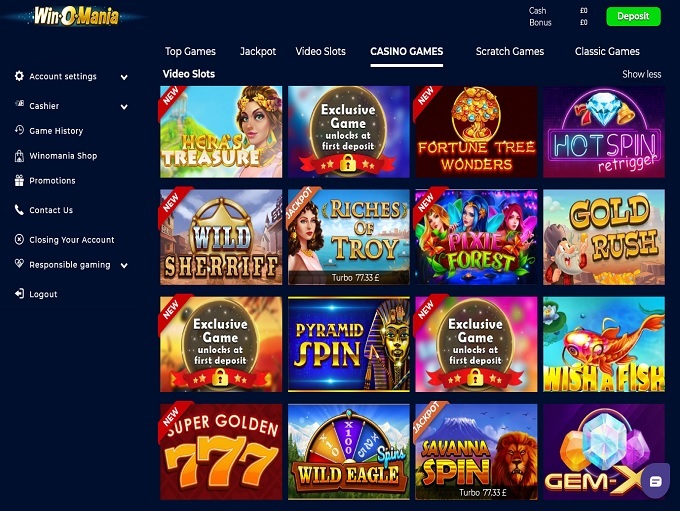
Task: Open the live chat bubble icon
Action: click(x=655, y=481)
